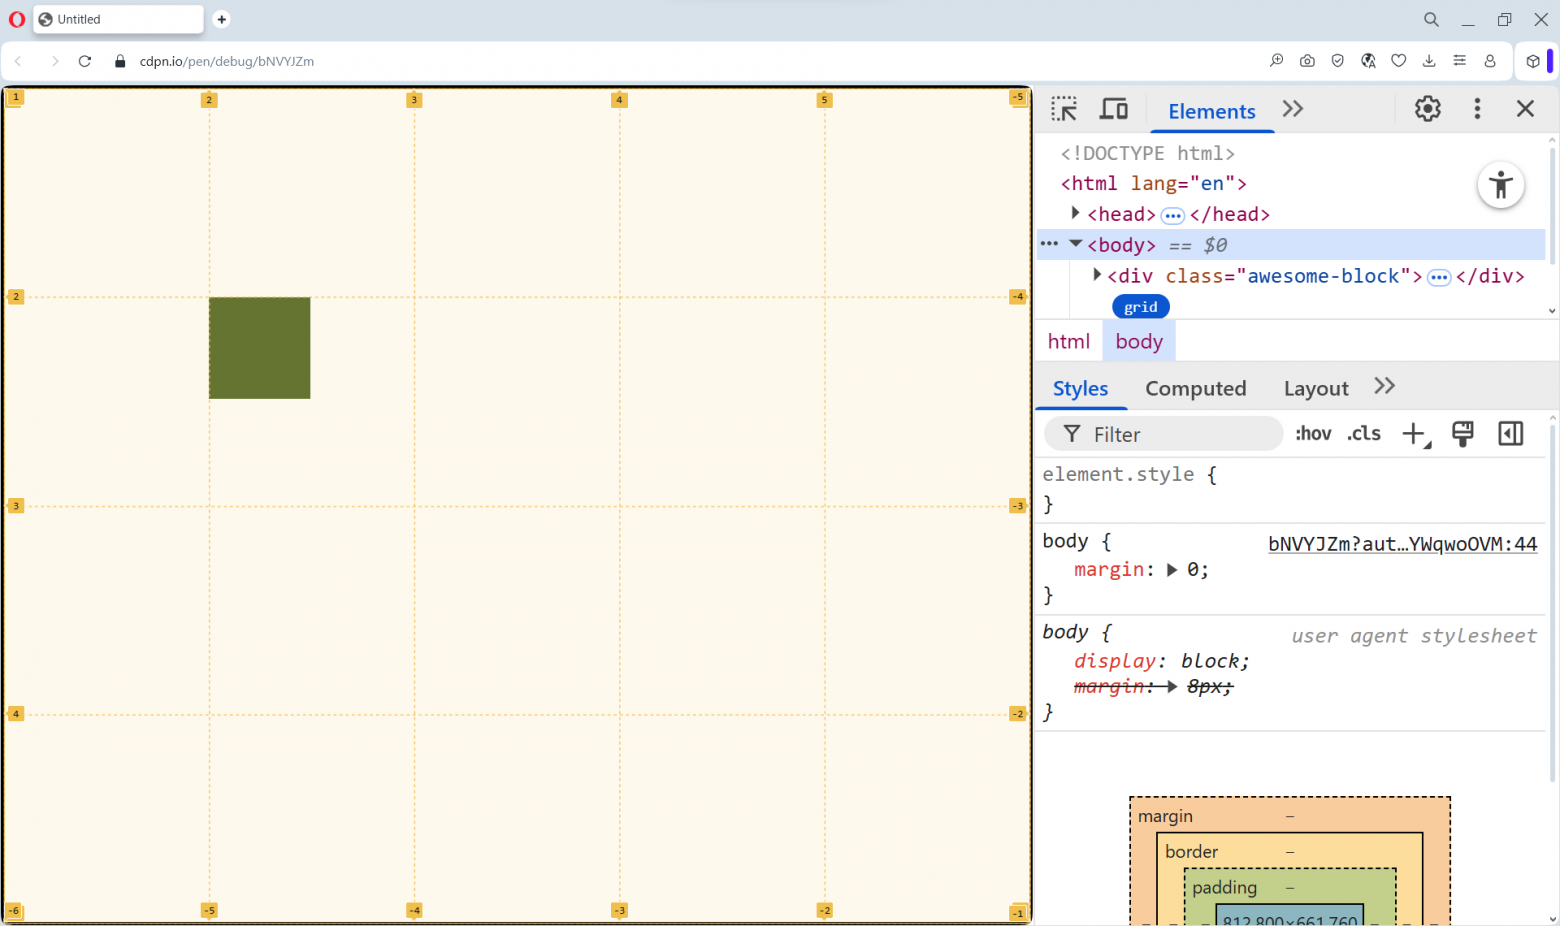1560x926 pixels.
Task: Click the body row options ellipsis
Action: pyautogui.click(x=1049, y=244)
